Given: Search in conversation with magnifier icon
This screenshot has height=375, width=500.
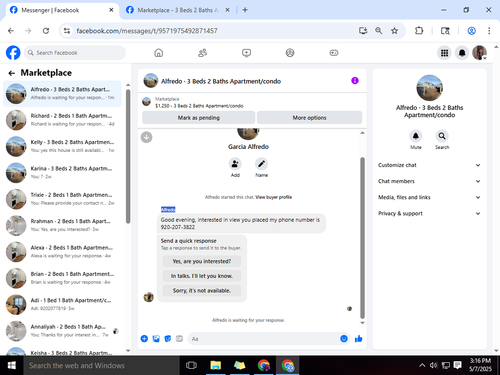Looking at the screenshot, I should tap(442, 136).
